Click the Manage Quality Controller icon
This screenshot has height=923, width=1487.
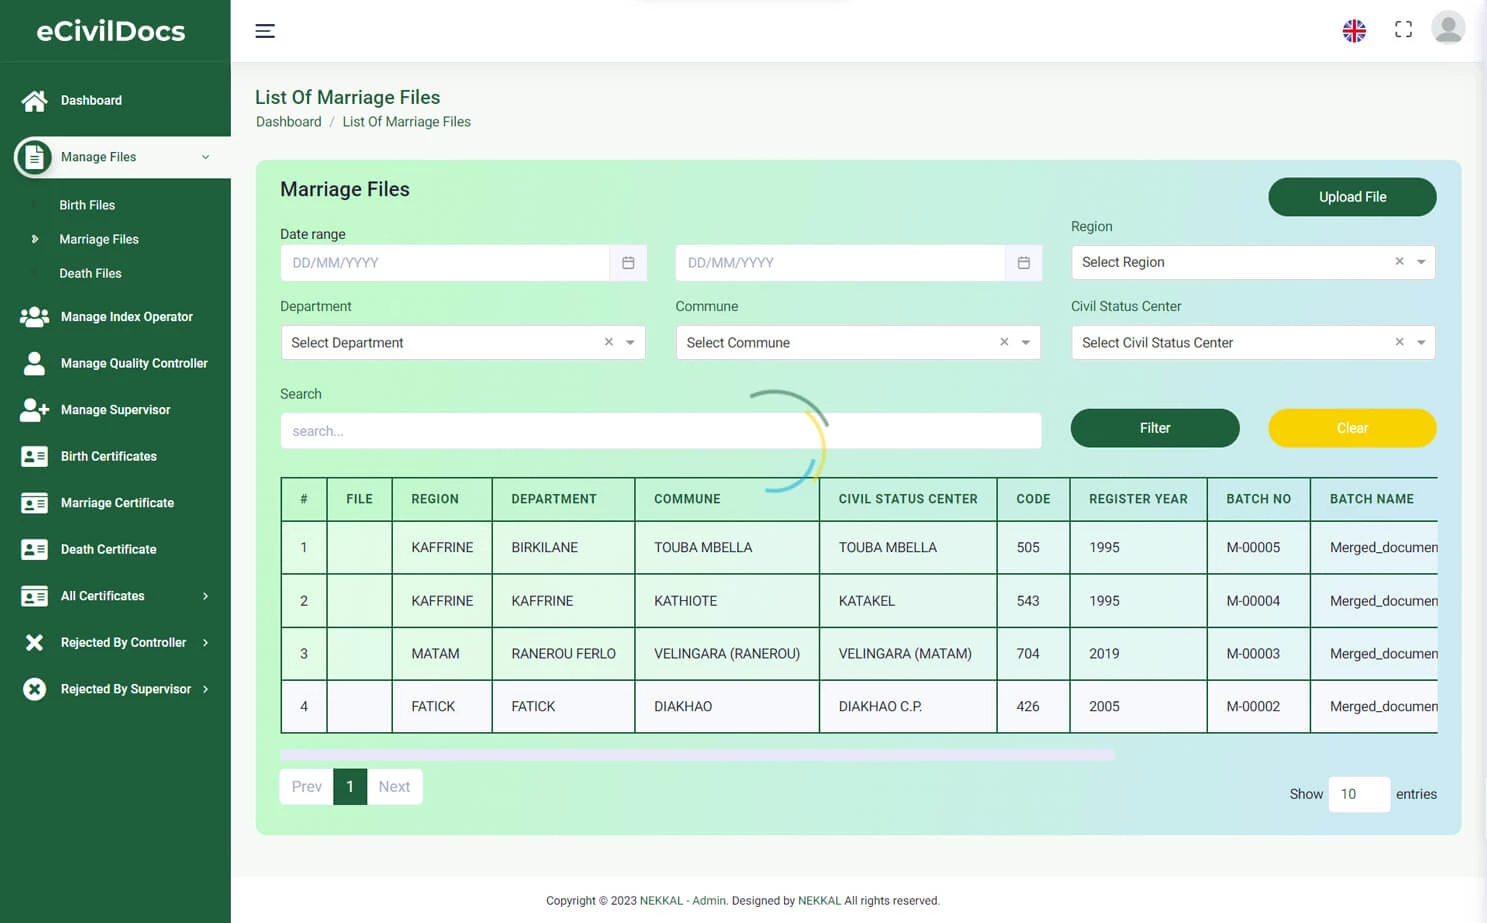pos(33,363)
